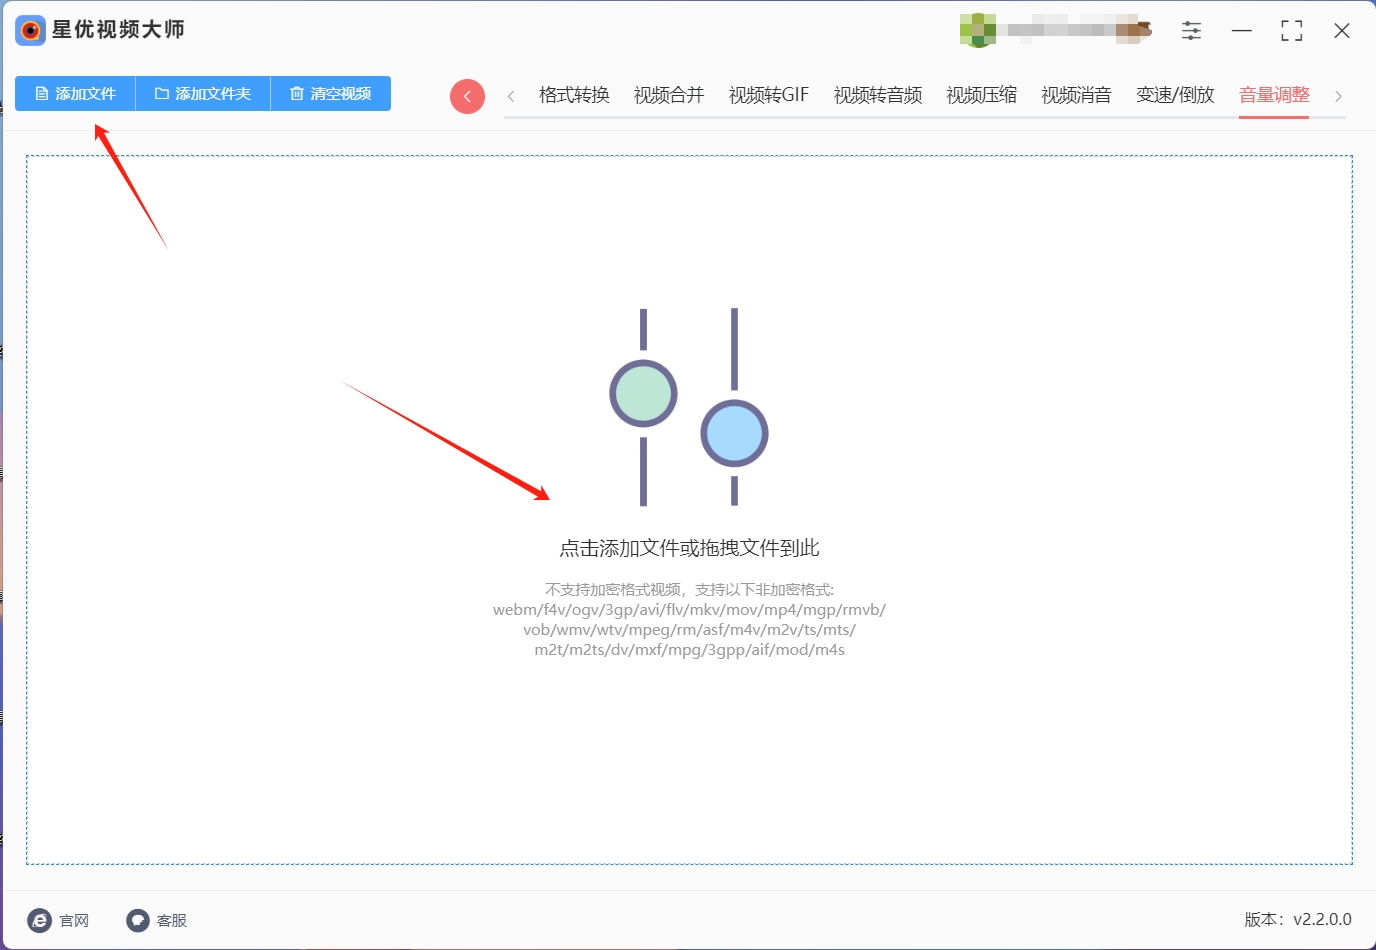Viewport: 1376px width, 950px height.
Task: Click the 点击添加文件或拖拽文件到此 text
Action: (x=689, y=548)
